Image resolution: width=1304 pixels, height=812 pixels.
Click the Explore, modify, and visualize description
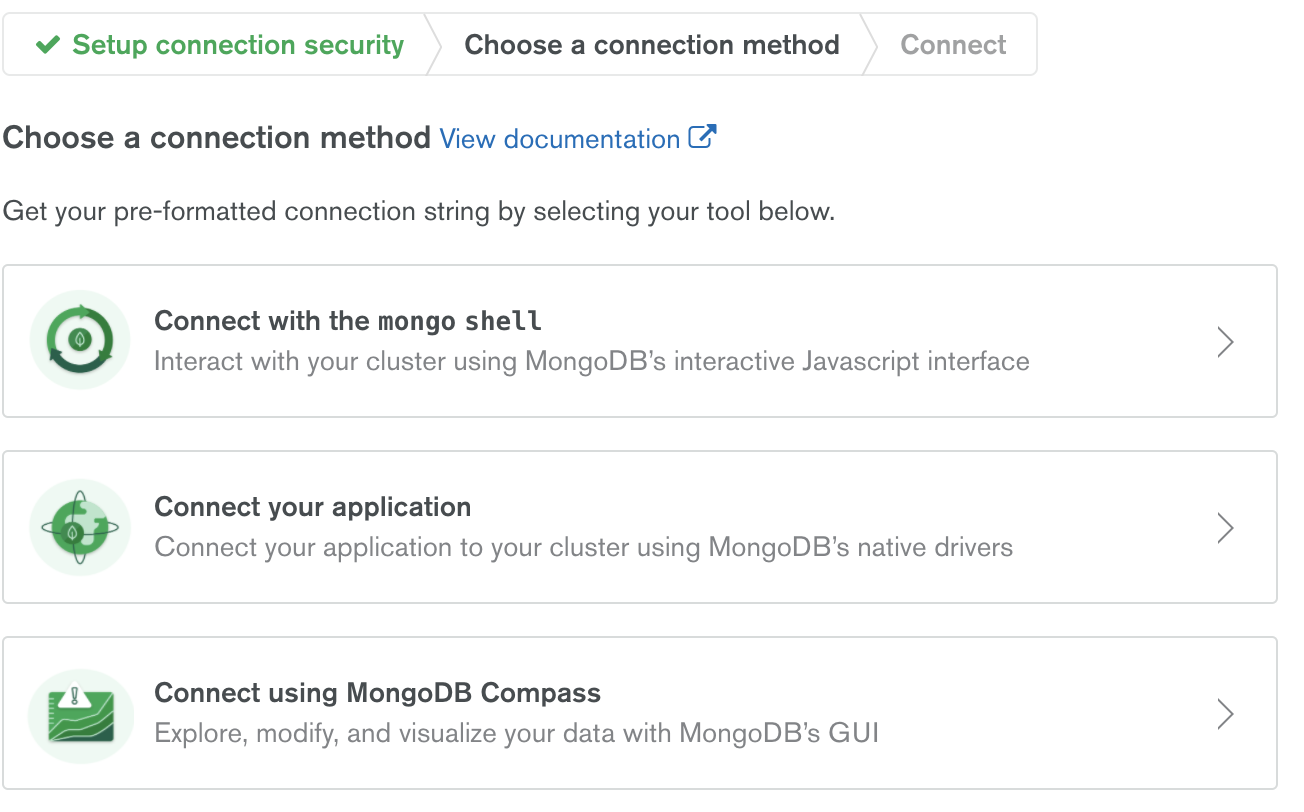(x=517, y=733)
